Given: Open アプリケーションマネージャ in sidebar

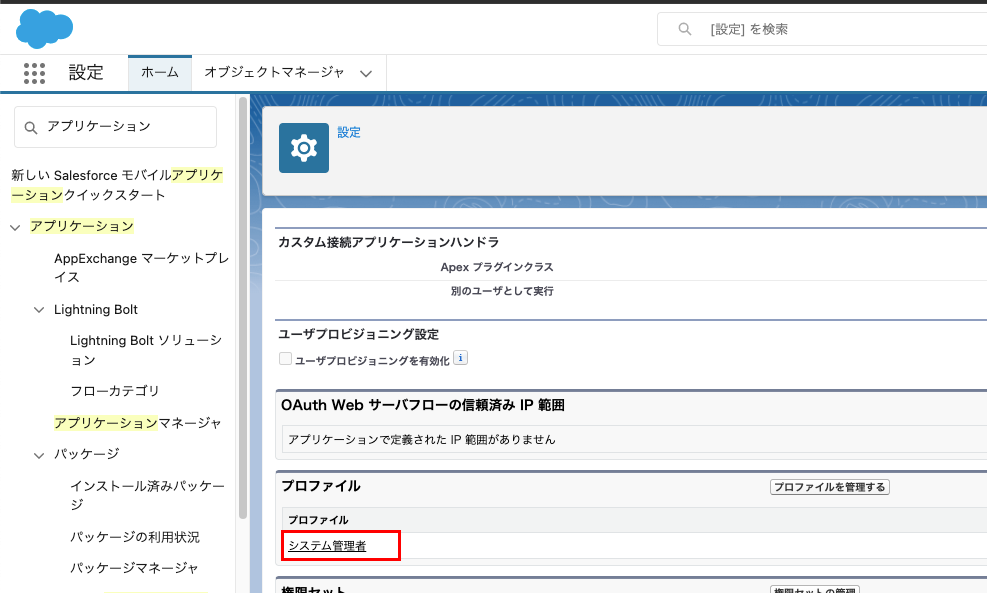Looking at the screenshot, I should (x=138, y=423).
